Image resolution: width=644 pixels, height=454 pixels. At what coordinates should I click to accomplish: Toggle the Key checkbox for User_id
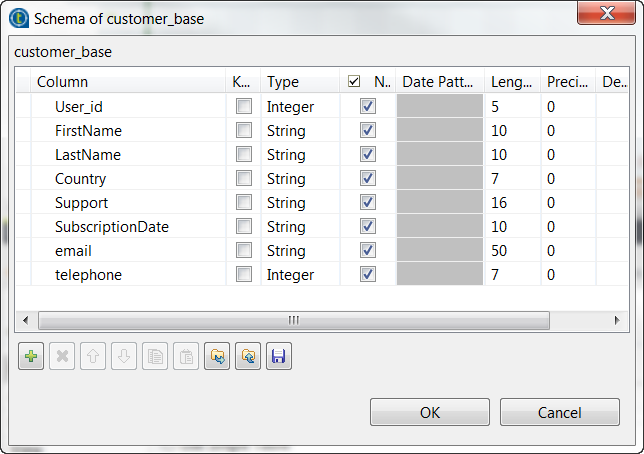click(x=243, y=107)
